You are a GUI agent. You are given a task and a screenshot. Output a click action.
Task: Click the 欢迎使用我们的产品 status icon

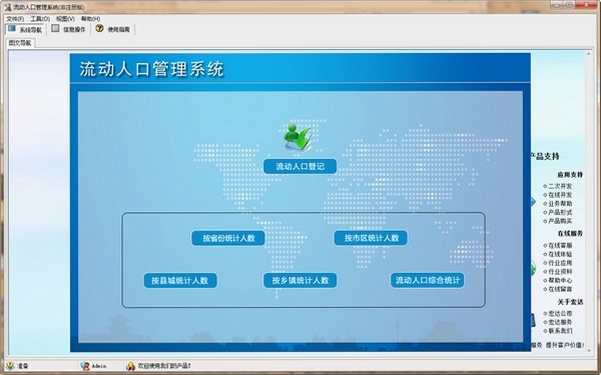pos(131,366)
